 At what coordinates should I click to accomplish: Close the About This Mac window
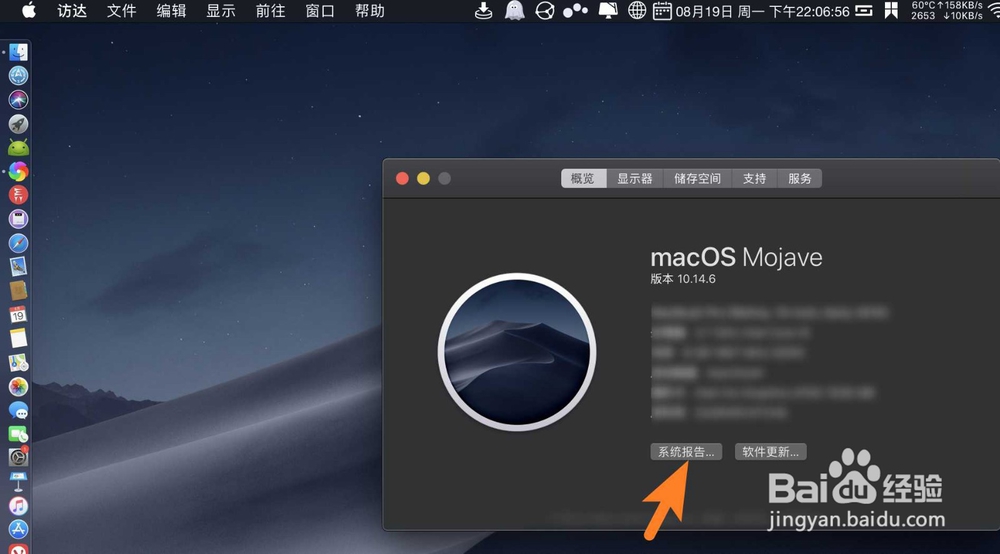click(402, 179)
